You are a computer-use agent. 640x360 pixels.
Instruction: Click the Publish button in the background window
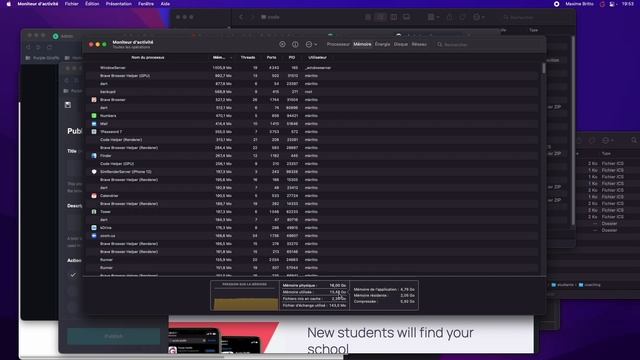113,336
